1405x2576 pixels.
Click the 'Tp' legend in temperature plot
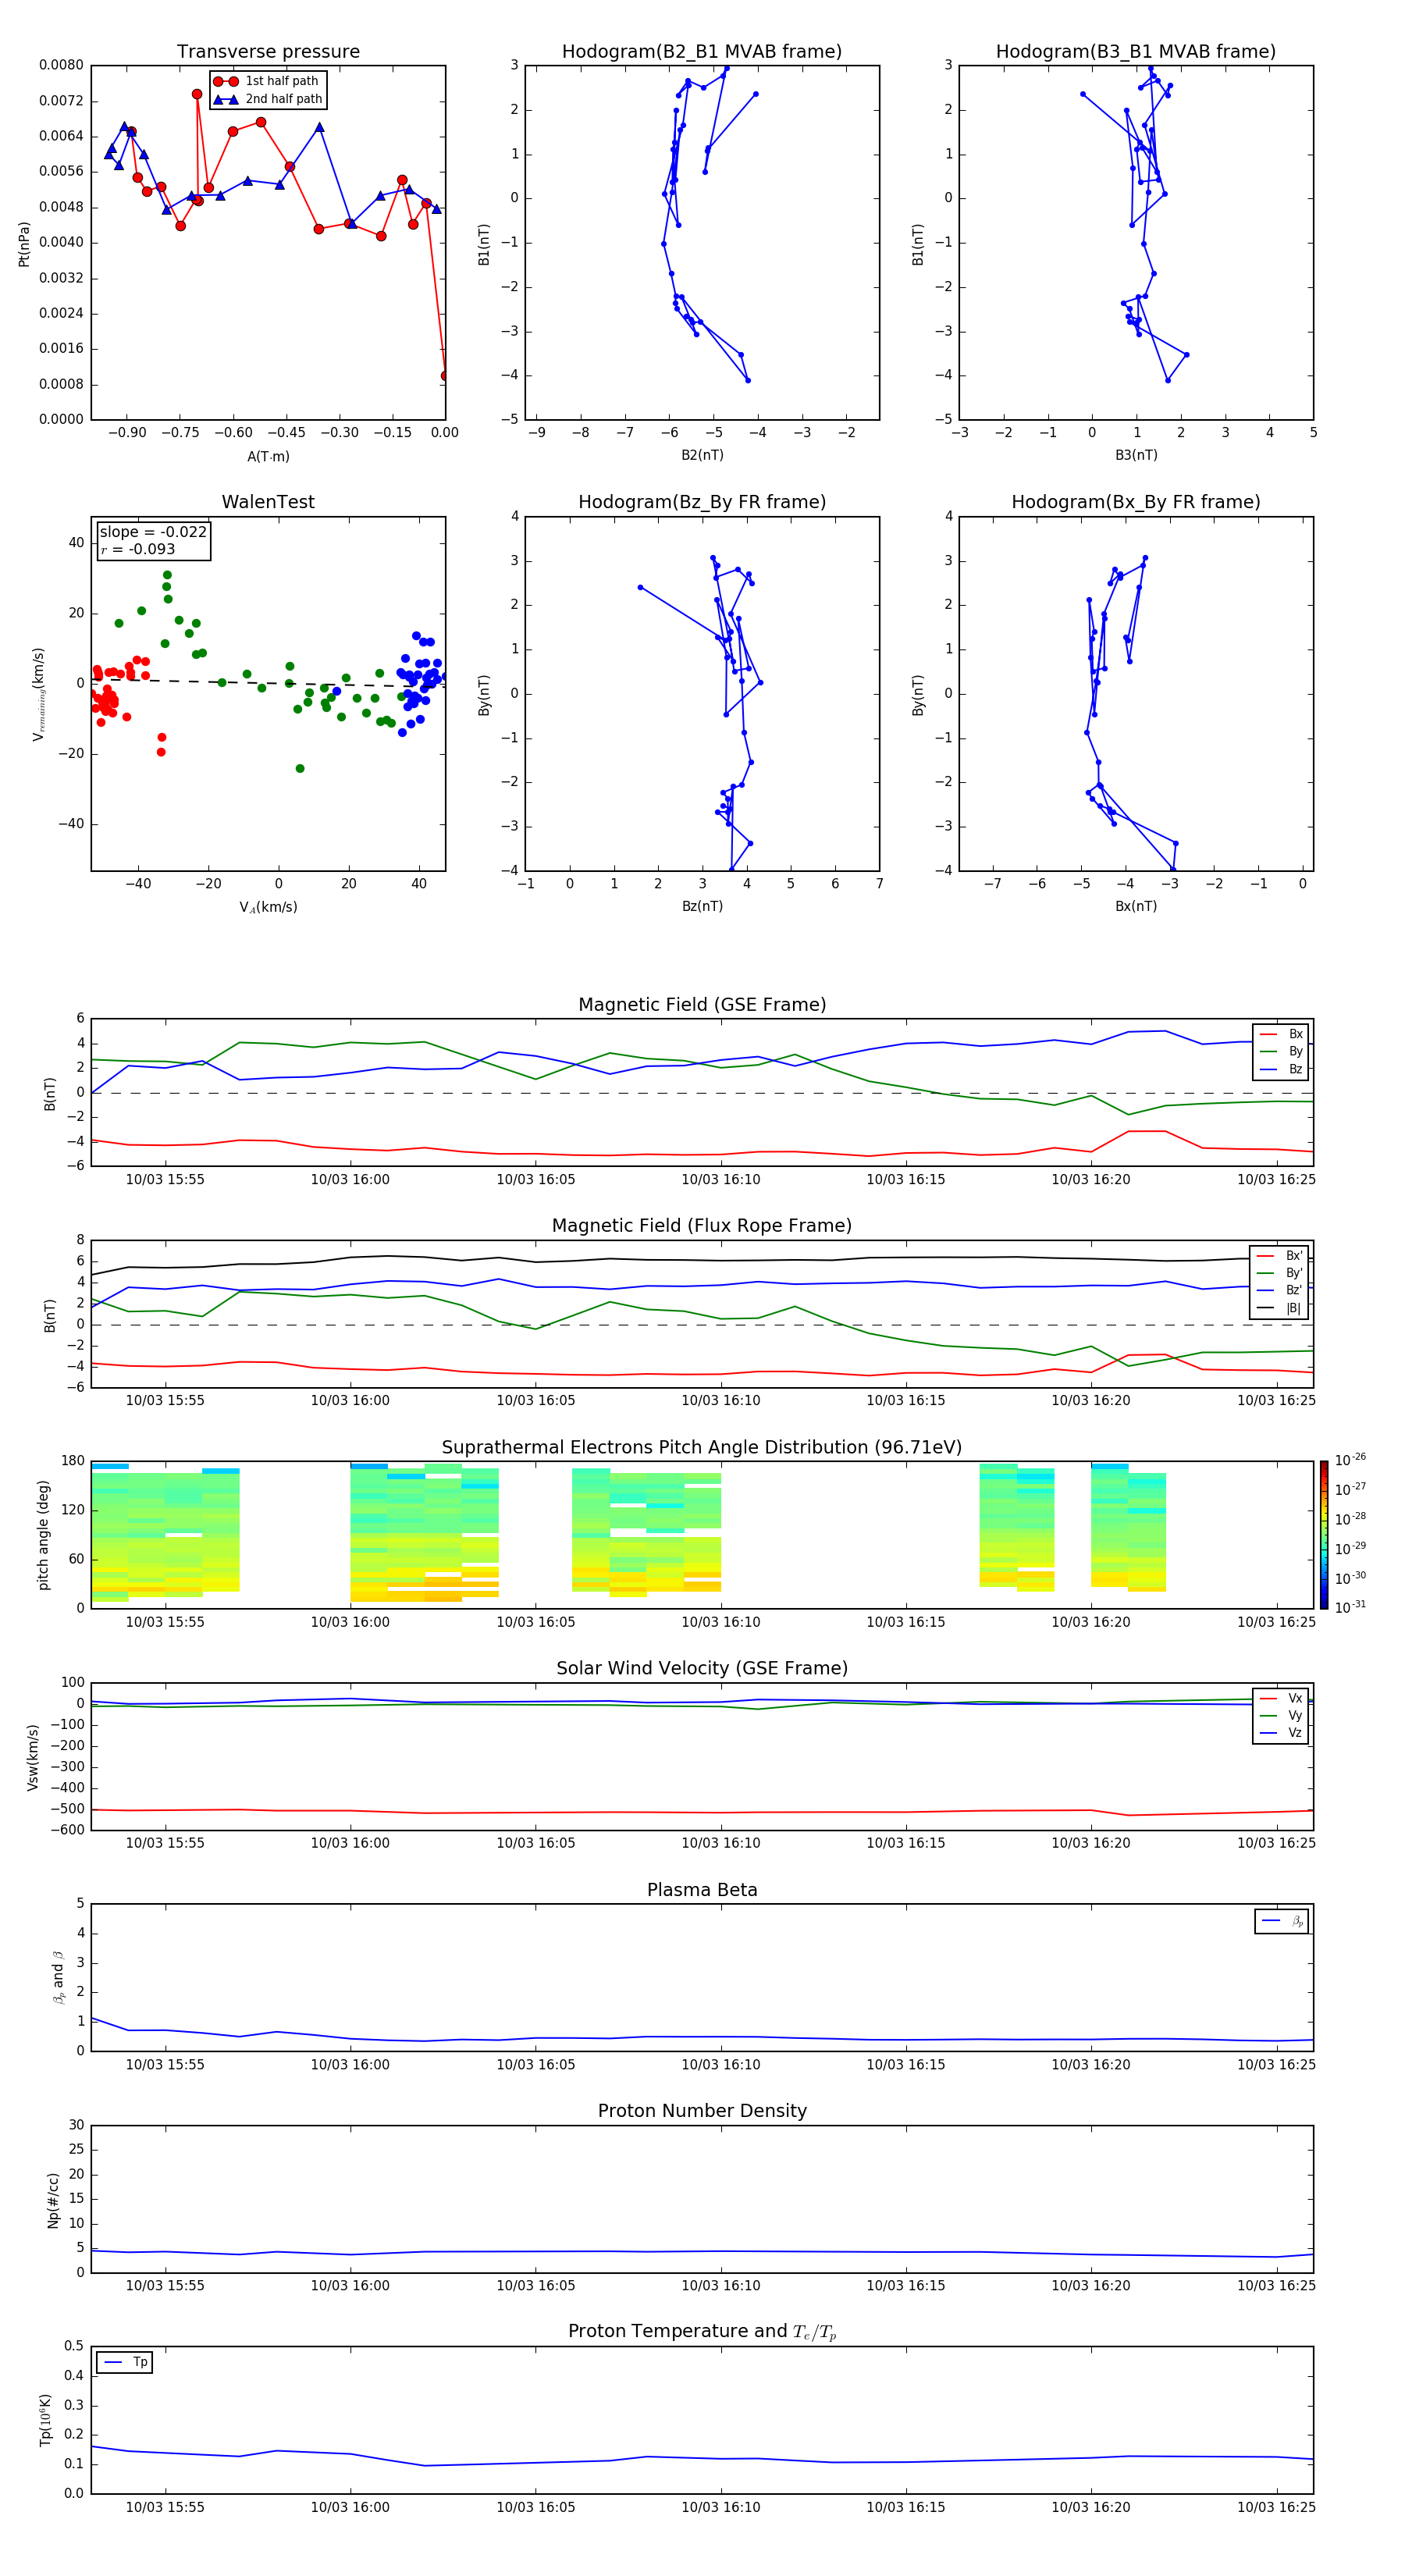124,2362
